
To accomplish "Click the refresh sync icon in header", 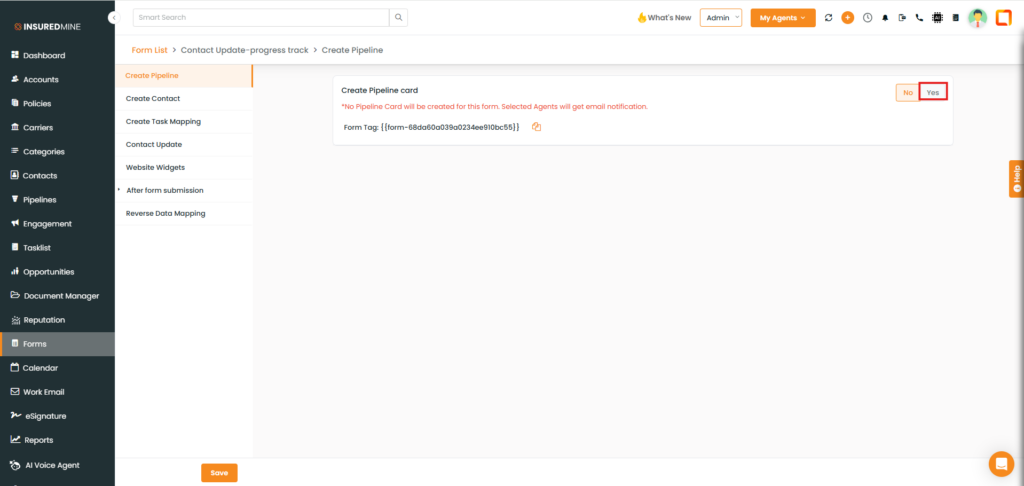I will (828, 18).
